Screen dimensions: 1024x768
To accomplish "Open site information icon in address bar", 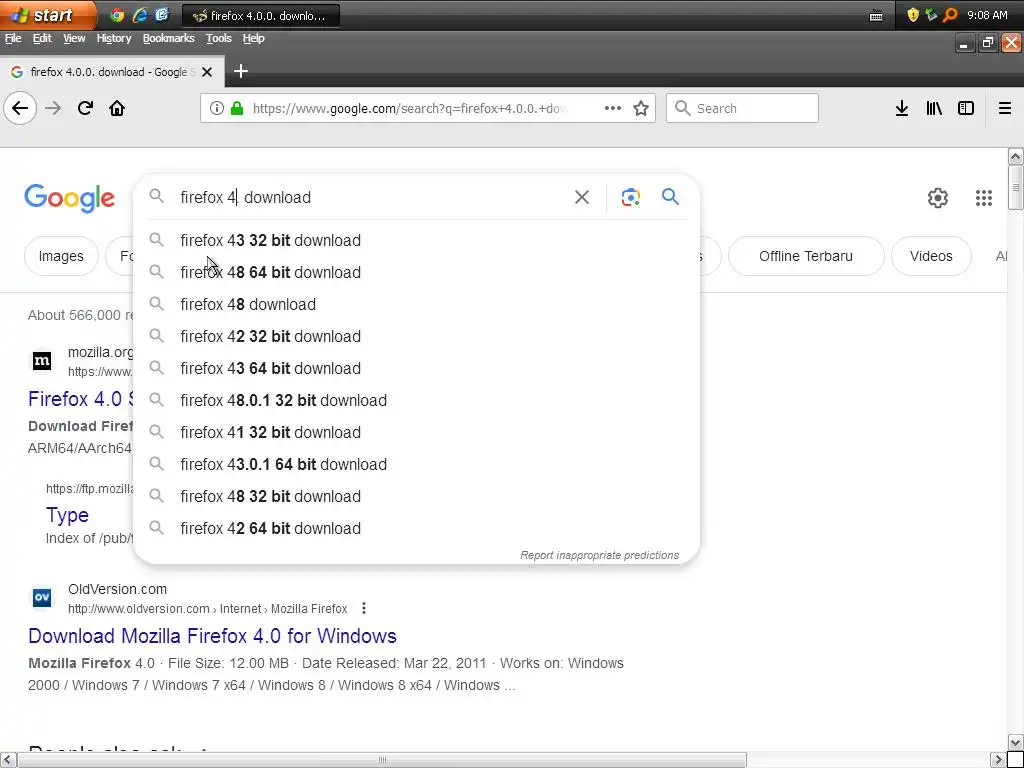I will click(x=217, y=108).
